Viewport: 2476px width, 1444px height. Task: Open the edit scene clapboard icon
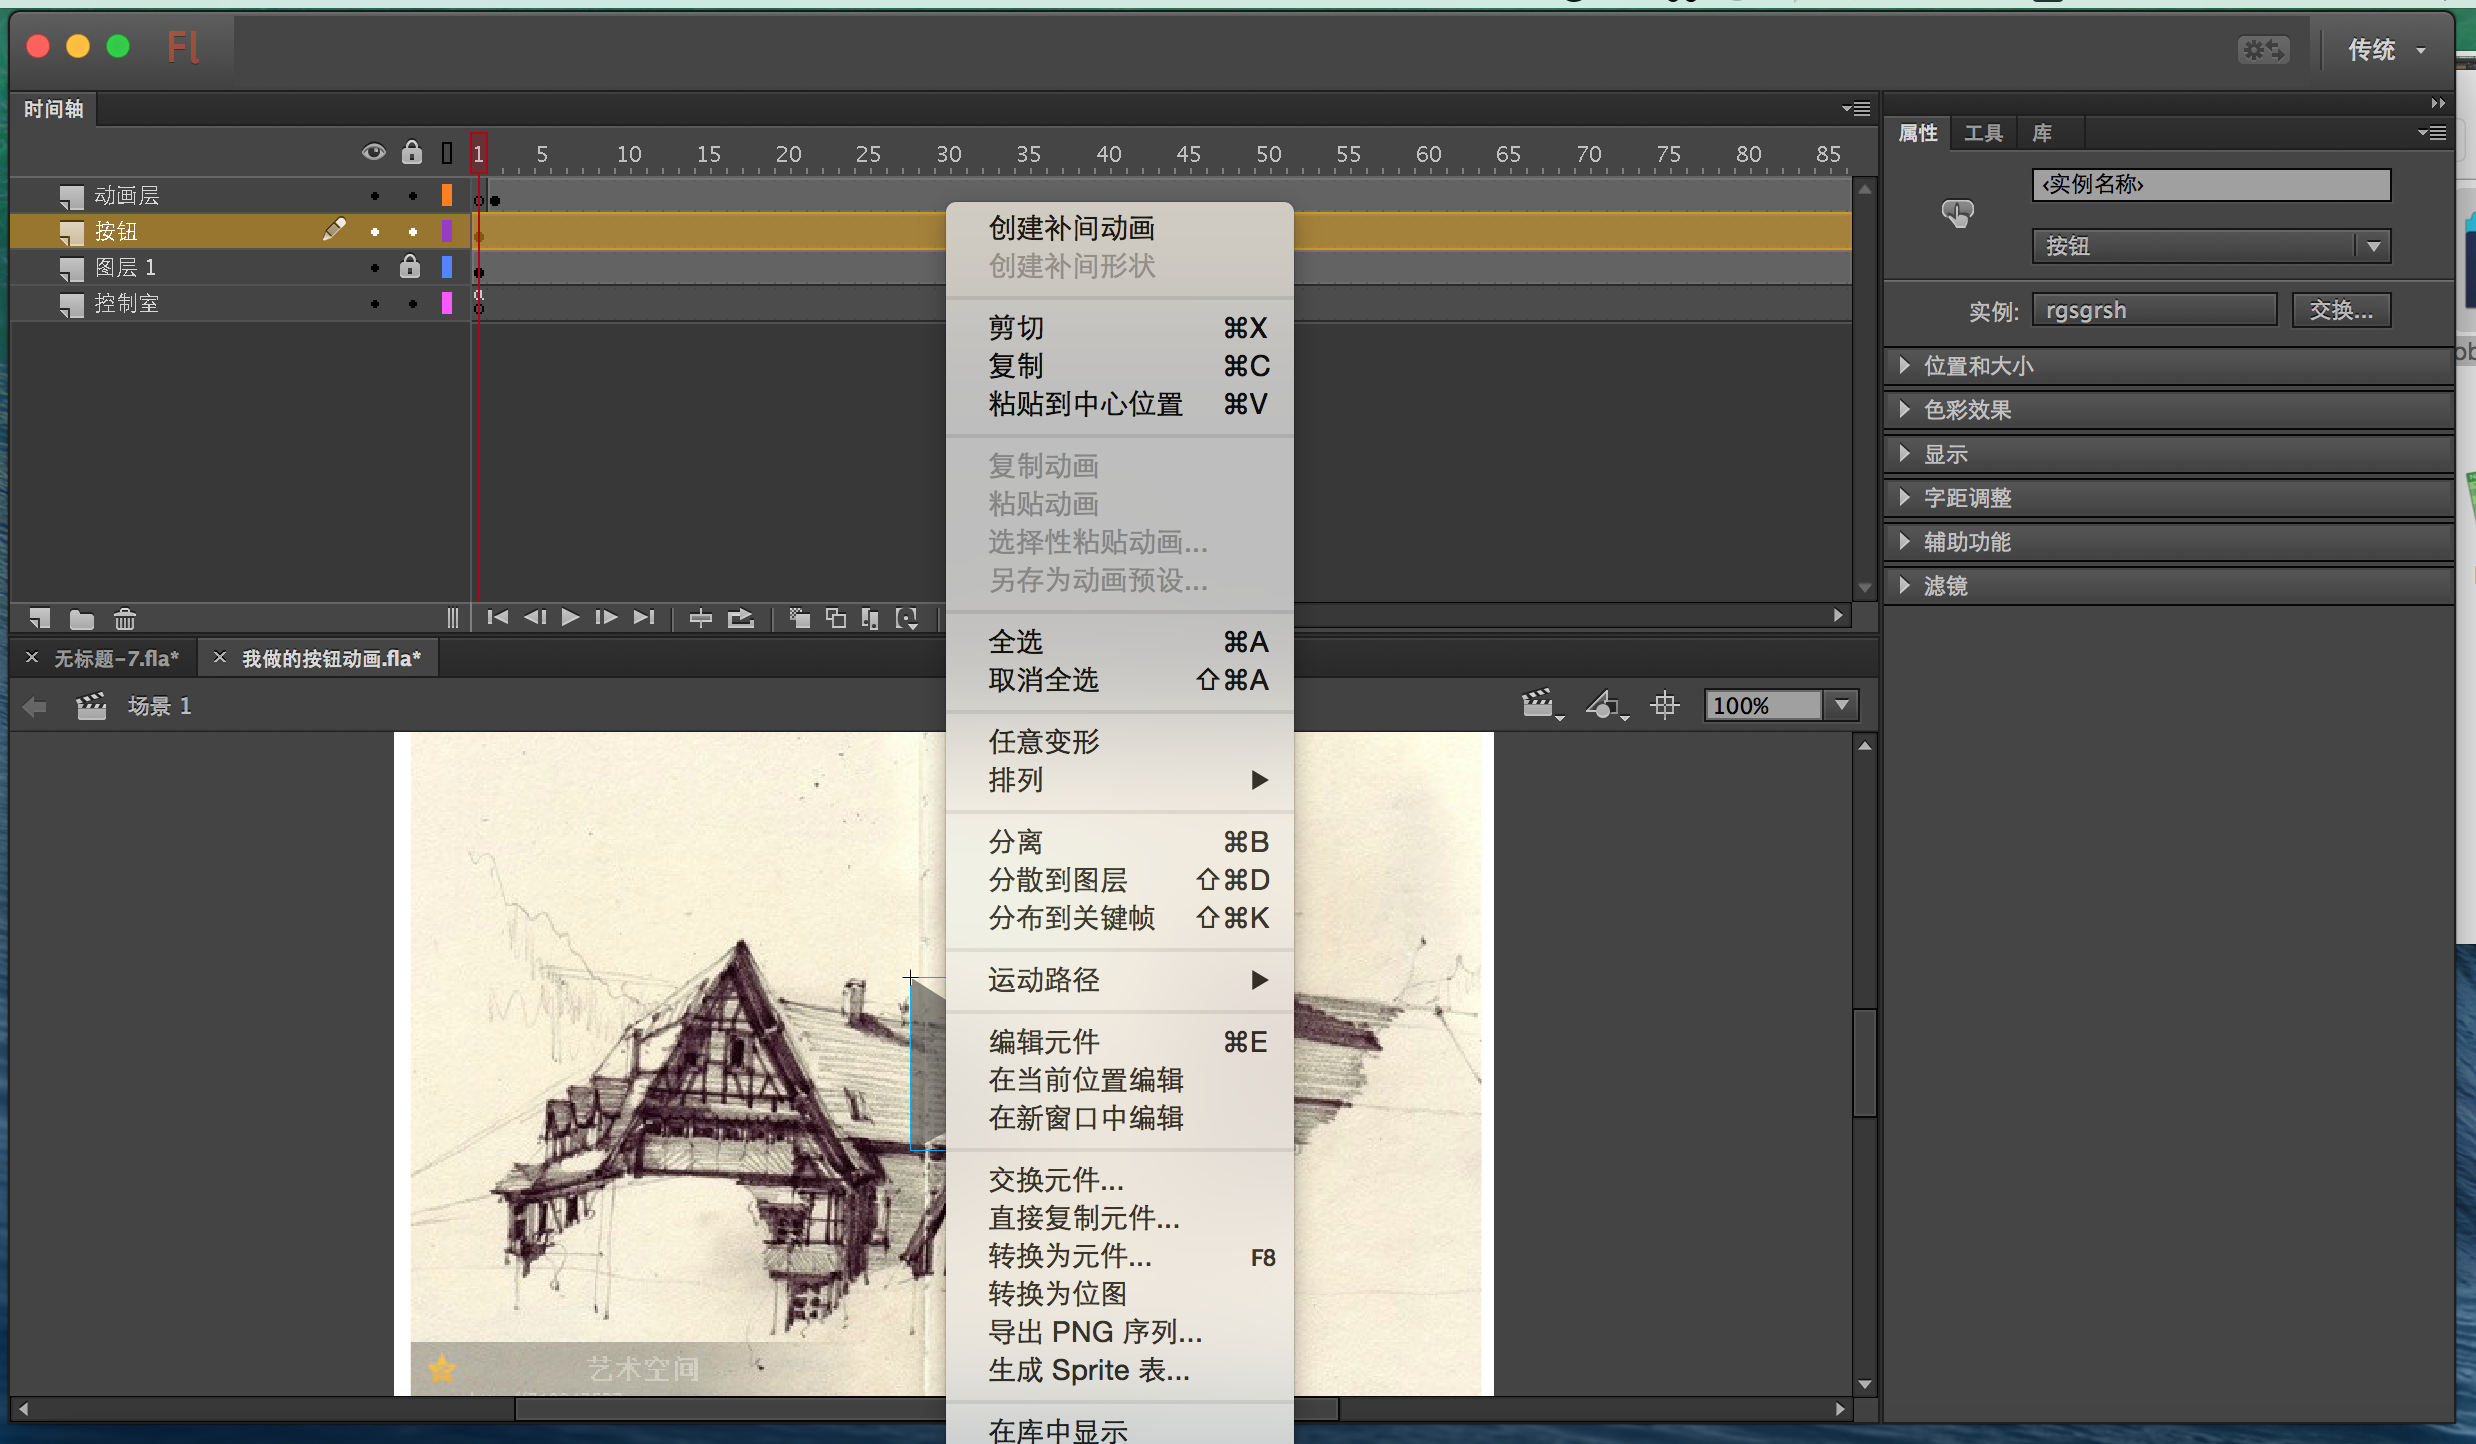(1540, 705)
